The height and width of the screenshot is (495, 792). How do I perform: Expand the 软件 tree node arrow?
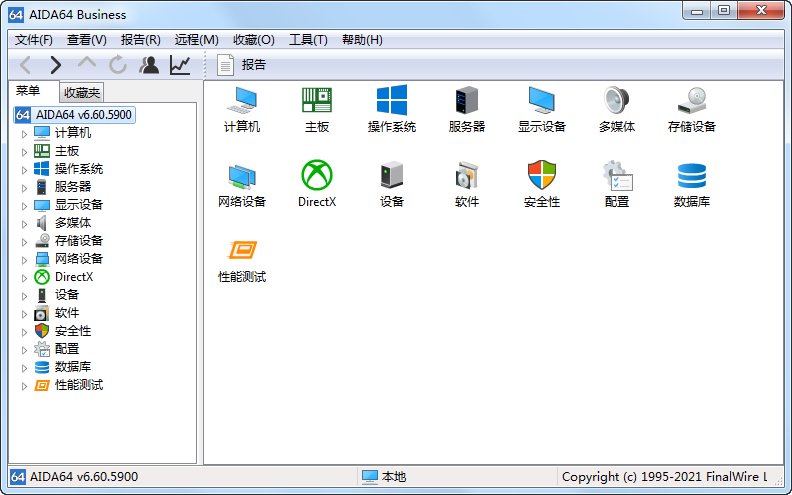(24, 314)
